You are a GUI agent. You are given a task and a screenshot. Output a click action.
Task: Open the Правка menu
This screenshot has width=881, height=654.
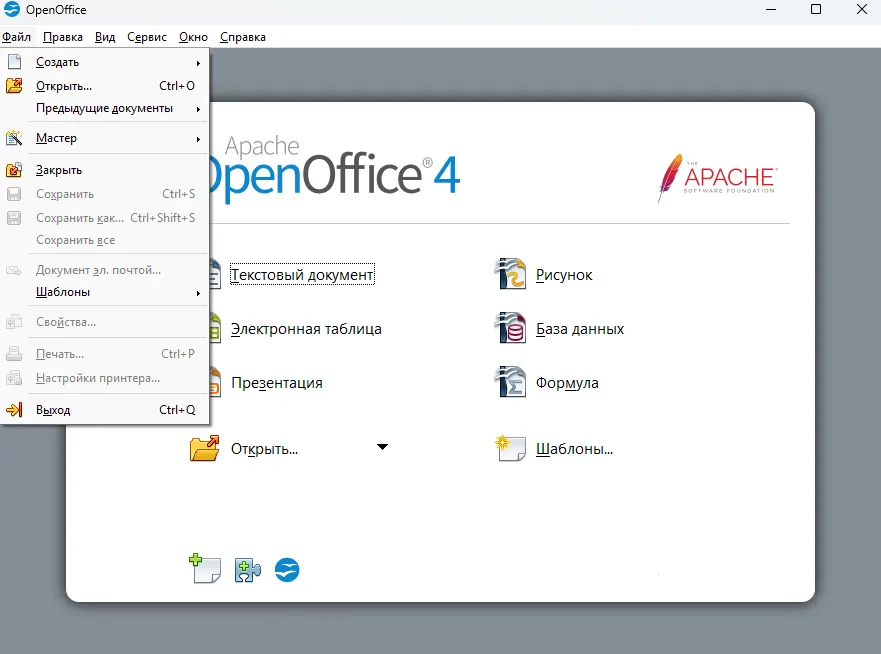point(62,36)
